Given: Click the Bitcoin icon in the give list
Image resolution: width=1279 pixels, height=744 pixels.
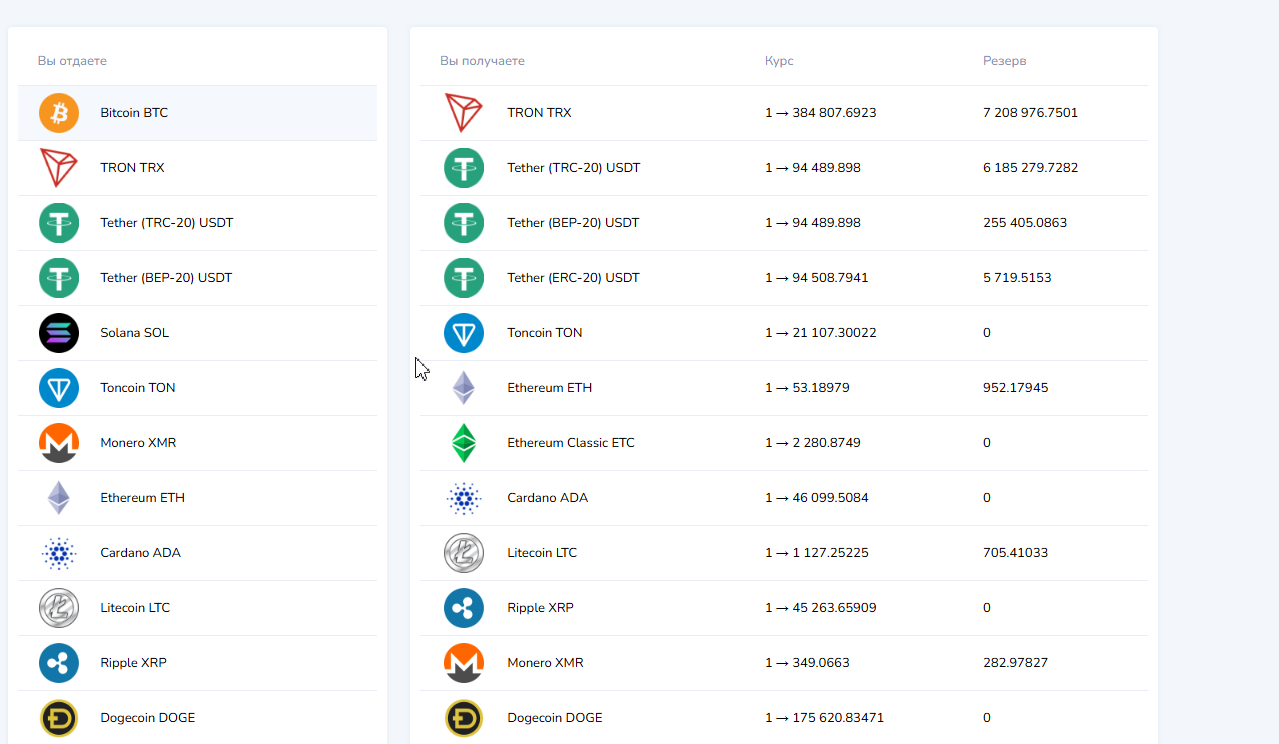Looking at the screenshot, I should click(59, 113).
